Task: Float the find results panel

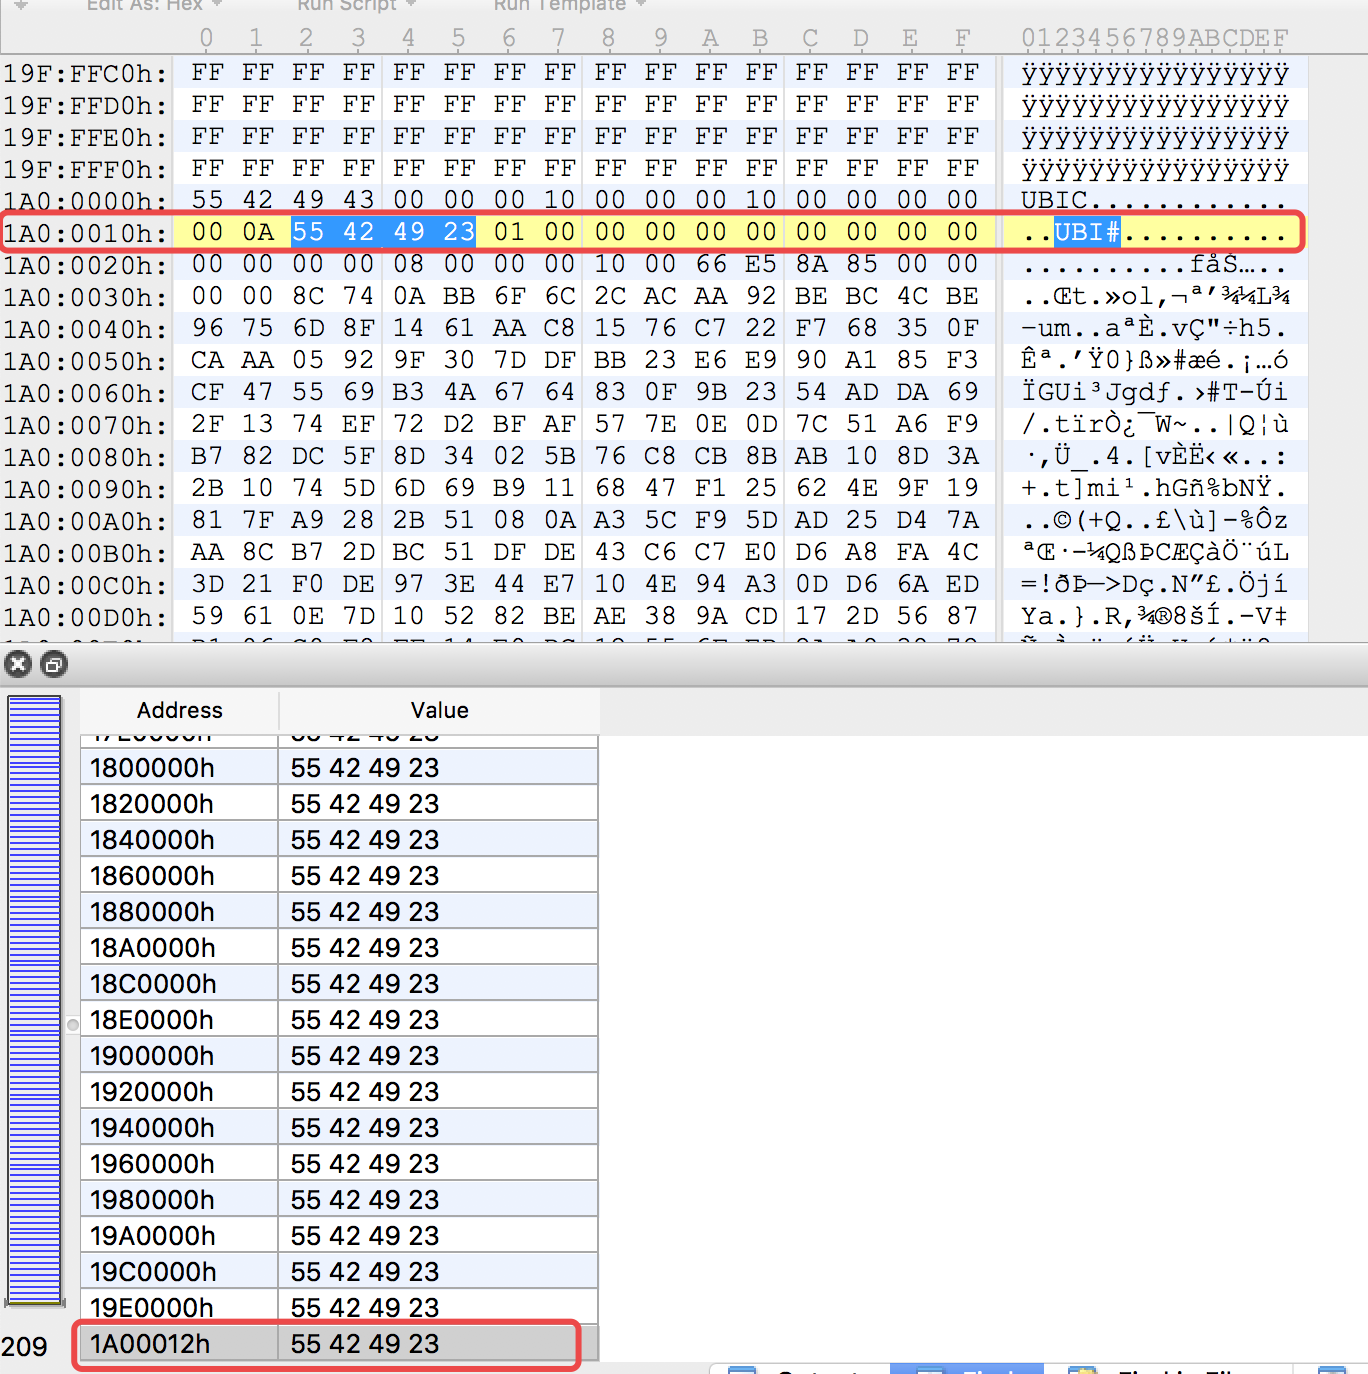Action: pyautogui.click(x=54, y=664)
